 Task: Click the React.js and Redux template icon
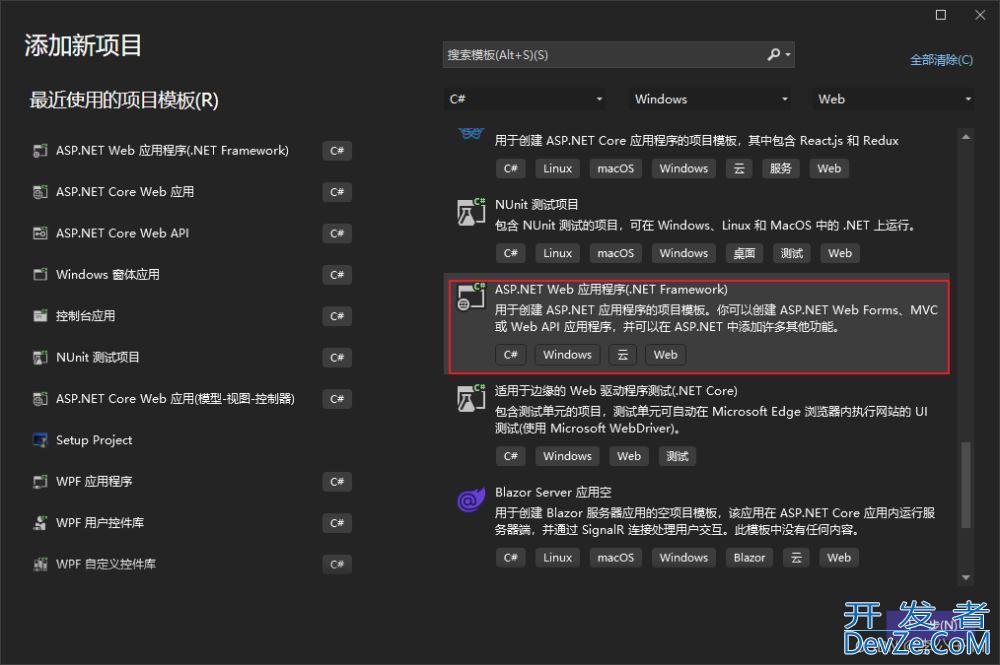coord(471,134)
